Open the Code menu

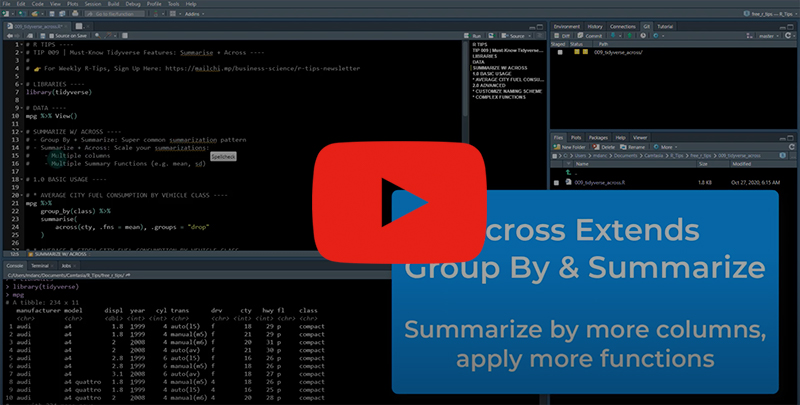38,4
